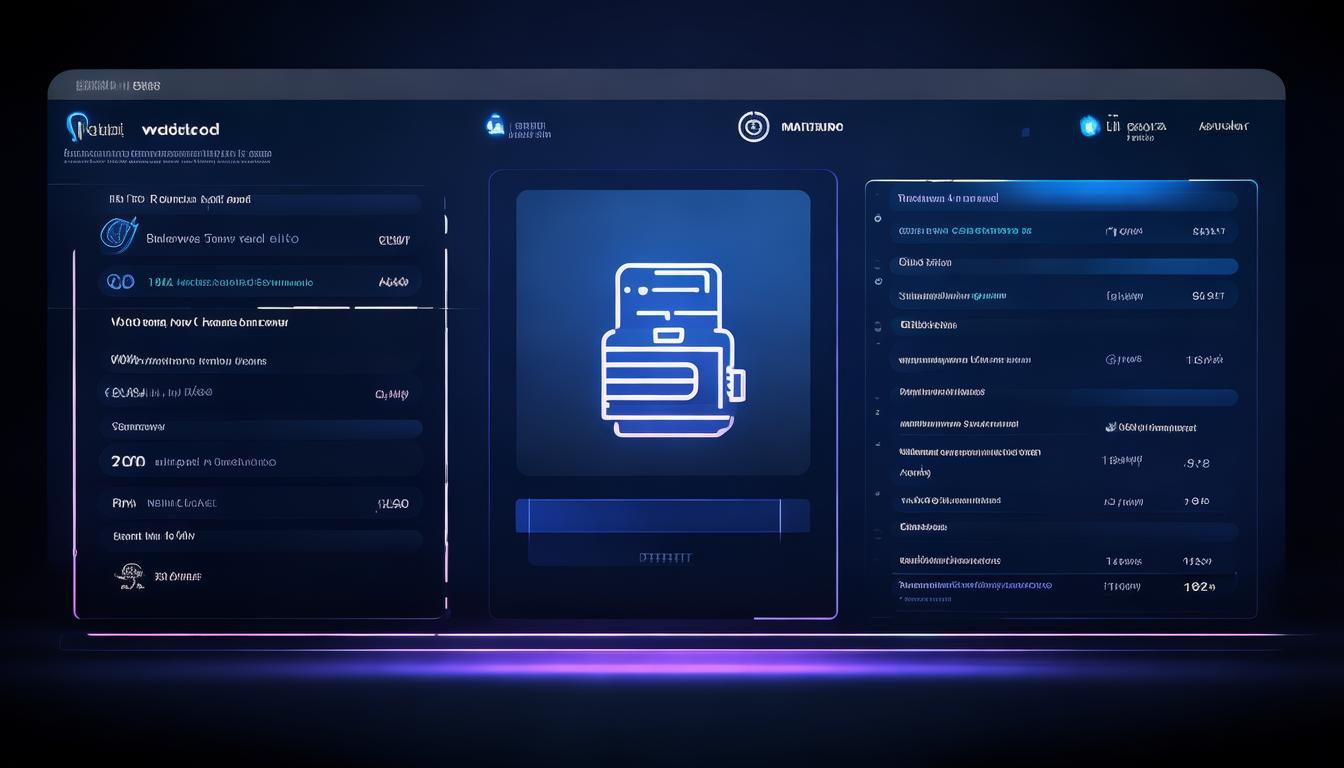Open the cyan highlighted link in right panel's first row

pyautogui.click(x=964, y=231)
